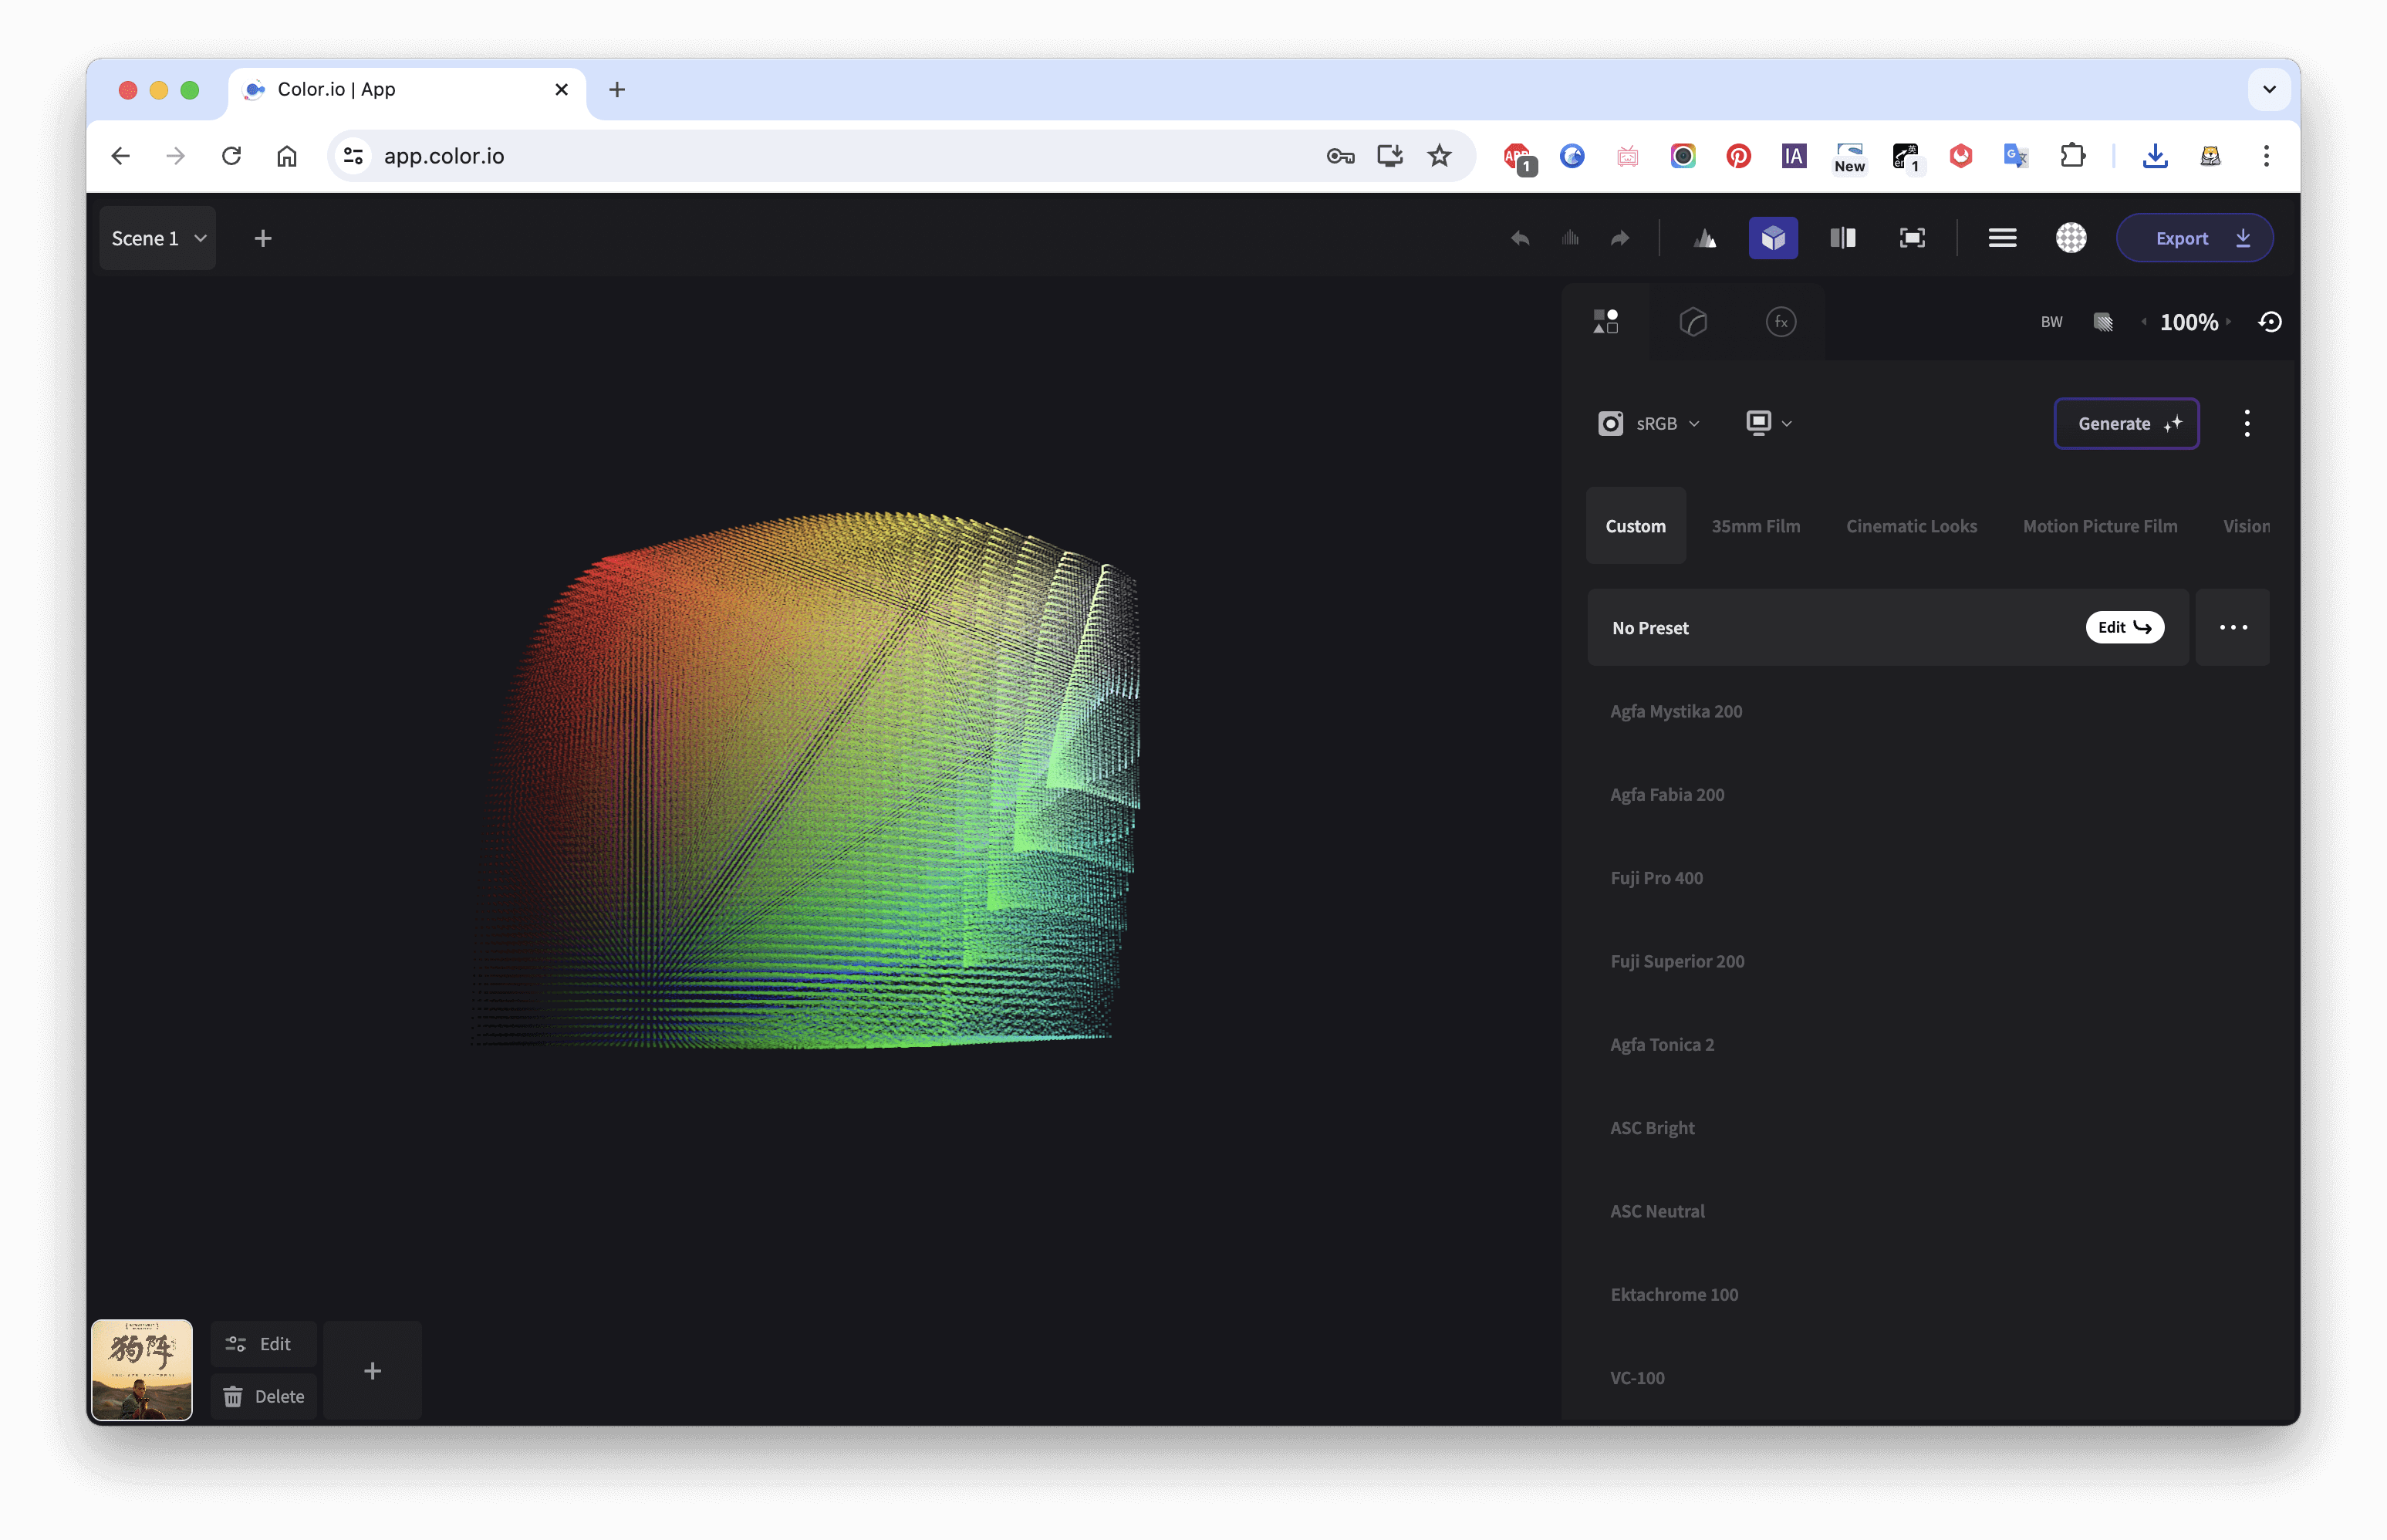
Task: Open the history bars icon between undo and redo
Action: coord(1570,238)
